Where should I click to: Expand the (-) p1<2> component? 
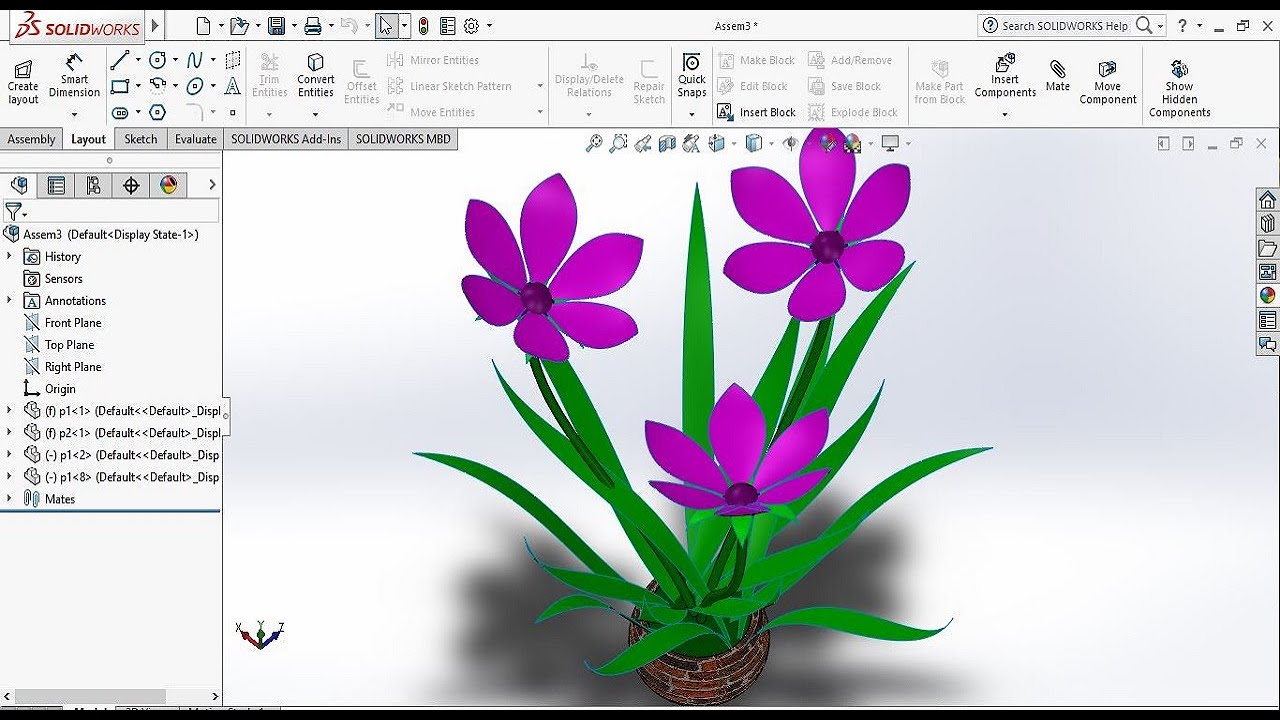pos(9,455)
